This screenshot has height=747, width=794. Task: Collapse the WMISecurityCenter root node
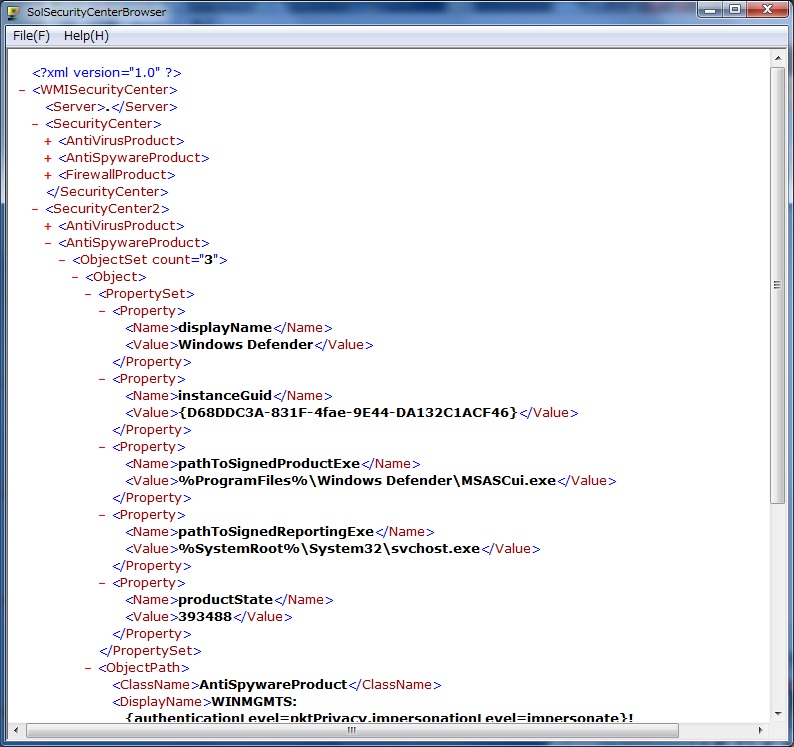pos(22,90)
